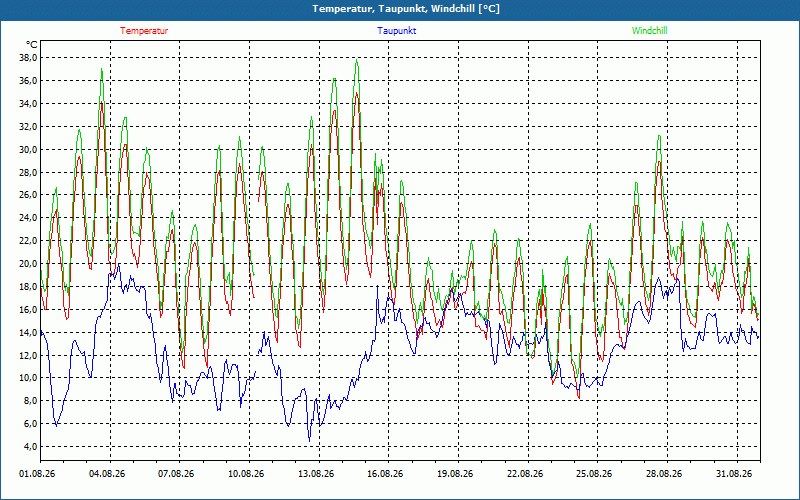Image resolution: width=800 pixels, height=500 pixels.
Task: Click the 30,0 y-axis value
Action: pos(28,149)
